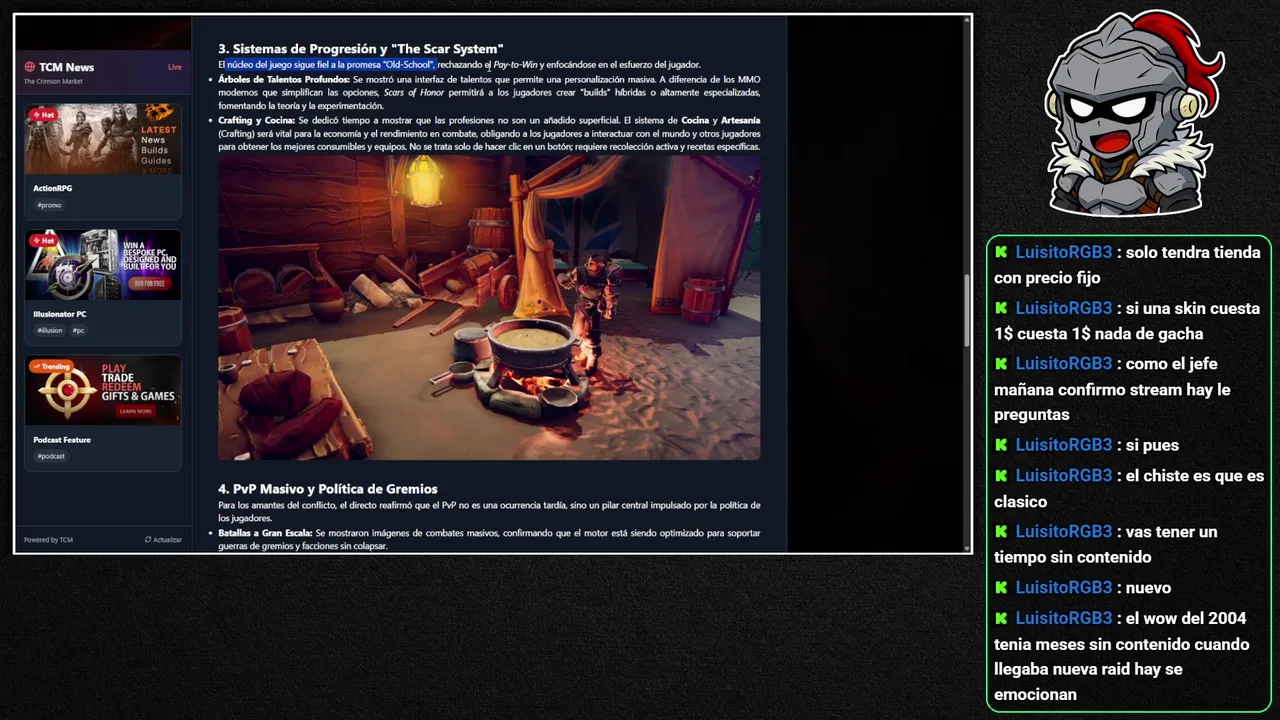Open the Podcast Feature banner image
This screenshot has height=720, width=1280.
(x=103, y=390)
